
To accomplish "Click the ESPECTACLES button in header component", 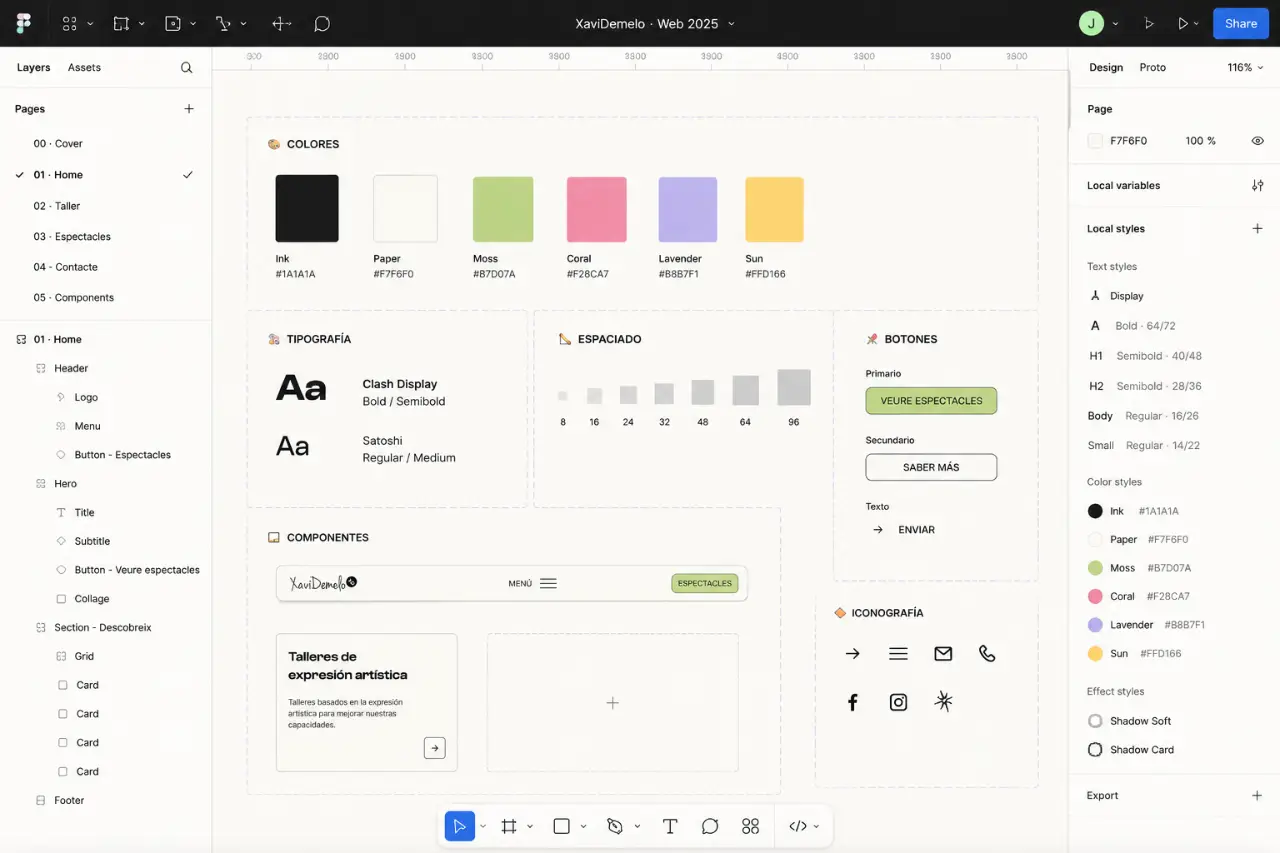I will click(705, 583).
